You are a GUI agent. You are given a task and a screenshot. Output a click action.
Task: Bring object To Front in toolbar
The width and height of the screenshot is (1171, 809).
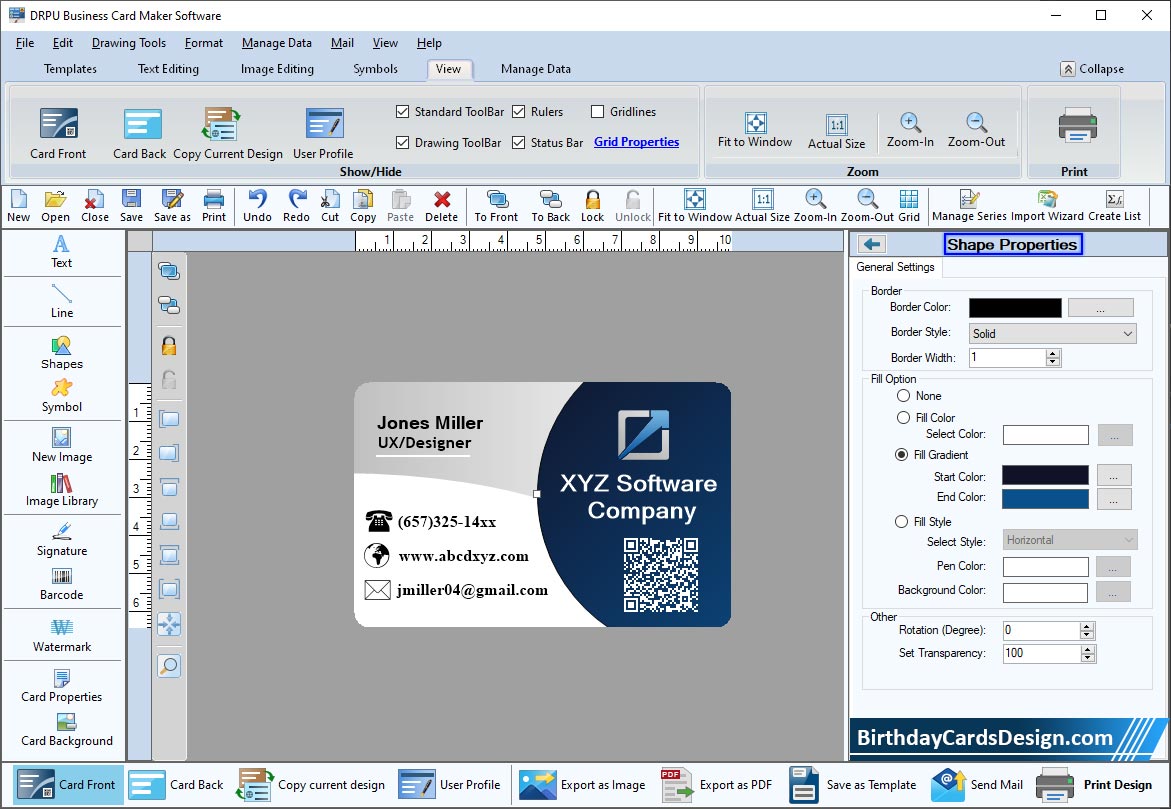(496, 206)
